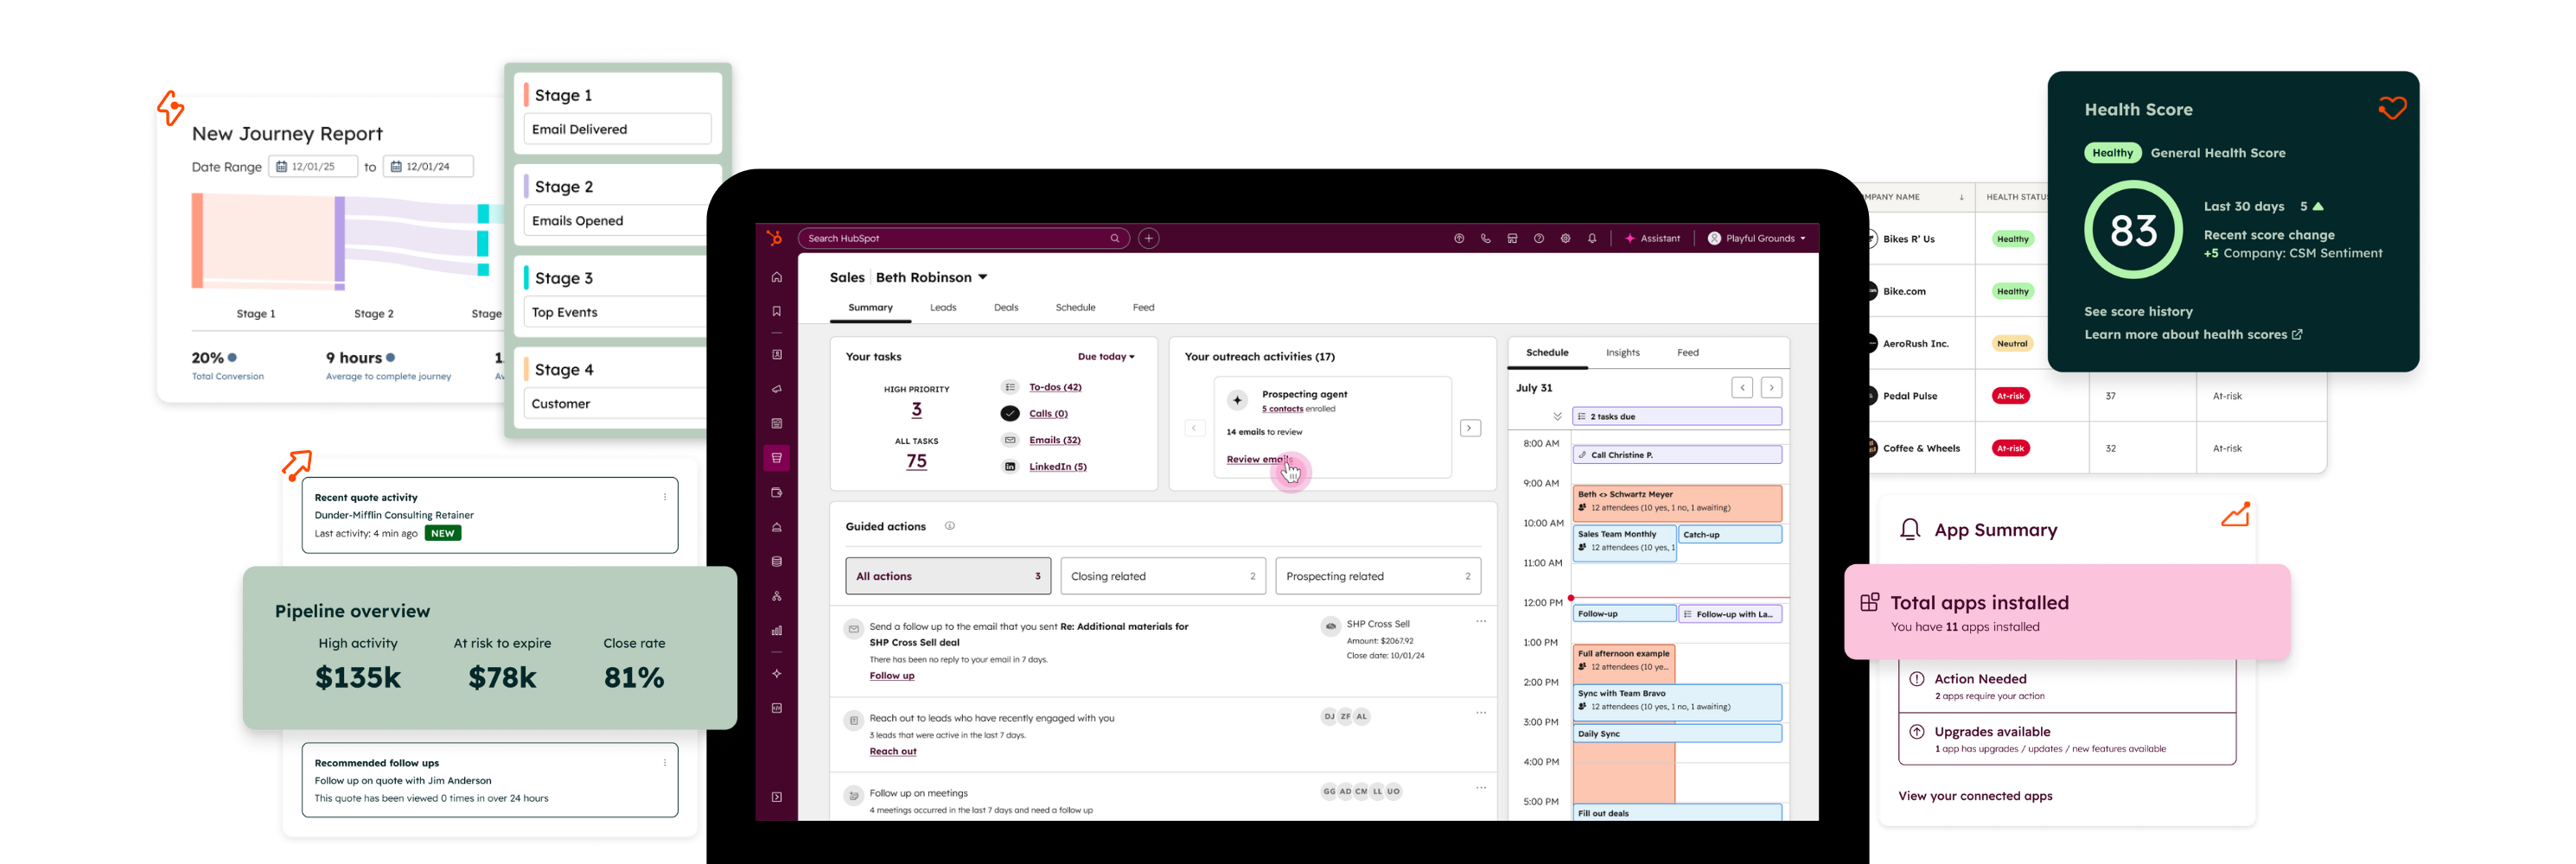Open the notifications bell in top bar
This screenshot has width=2576, height=864.
tap(1592, 239)
